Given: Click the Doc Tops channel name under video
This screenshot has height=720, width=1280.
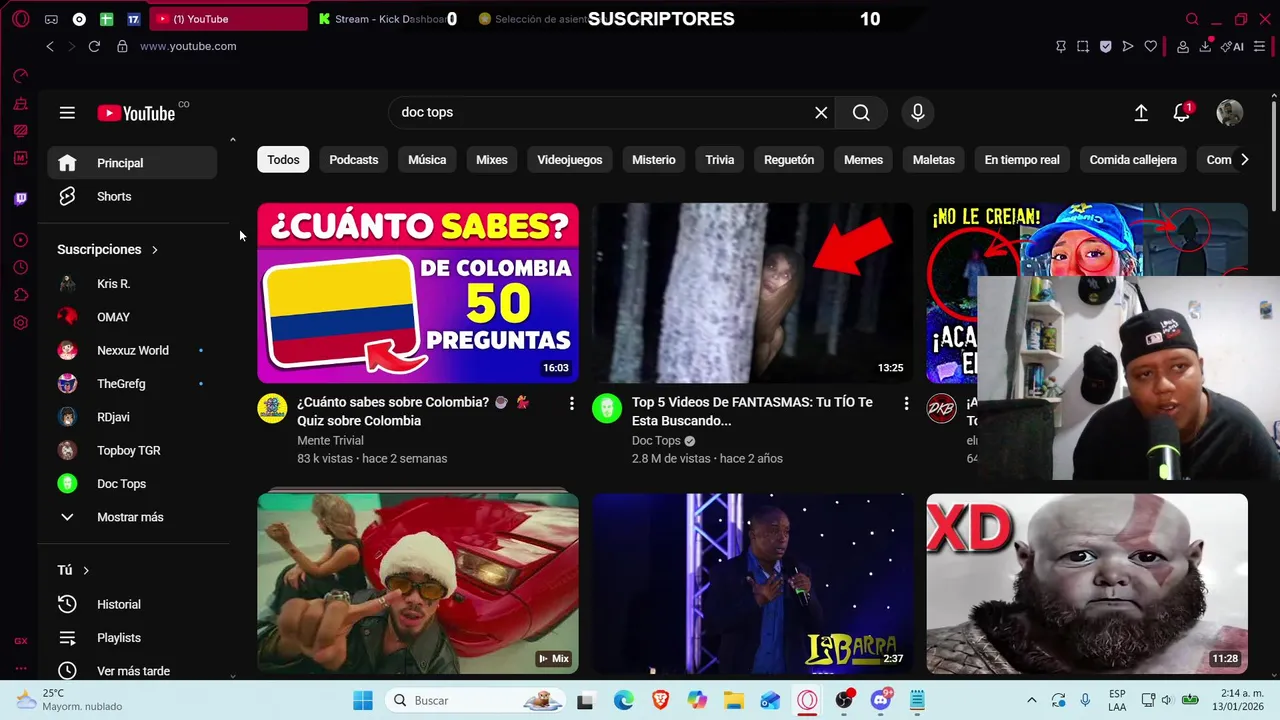Looking at the screenshot, I should [656, 440].
